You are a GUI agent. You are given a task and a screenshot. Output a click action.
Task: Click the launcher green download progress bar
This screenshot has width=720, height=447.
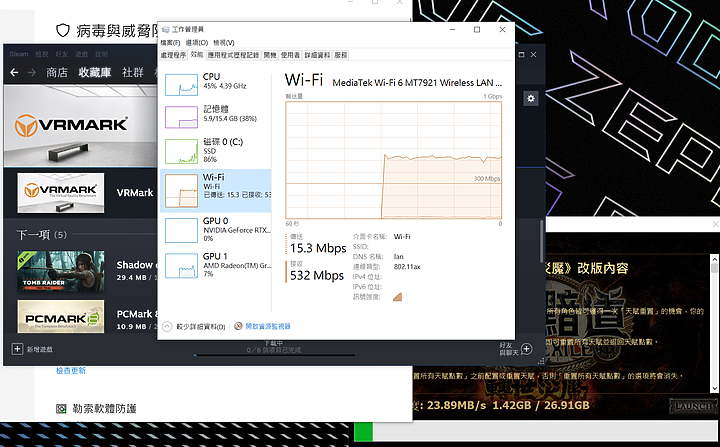364,432
